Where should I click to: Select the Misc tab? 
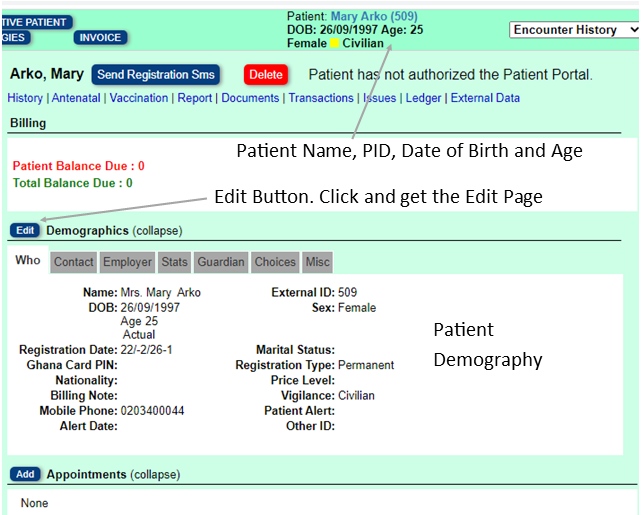tap(318, 262)
